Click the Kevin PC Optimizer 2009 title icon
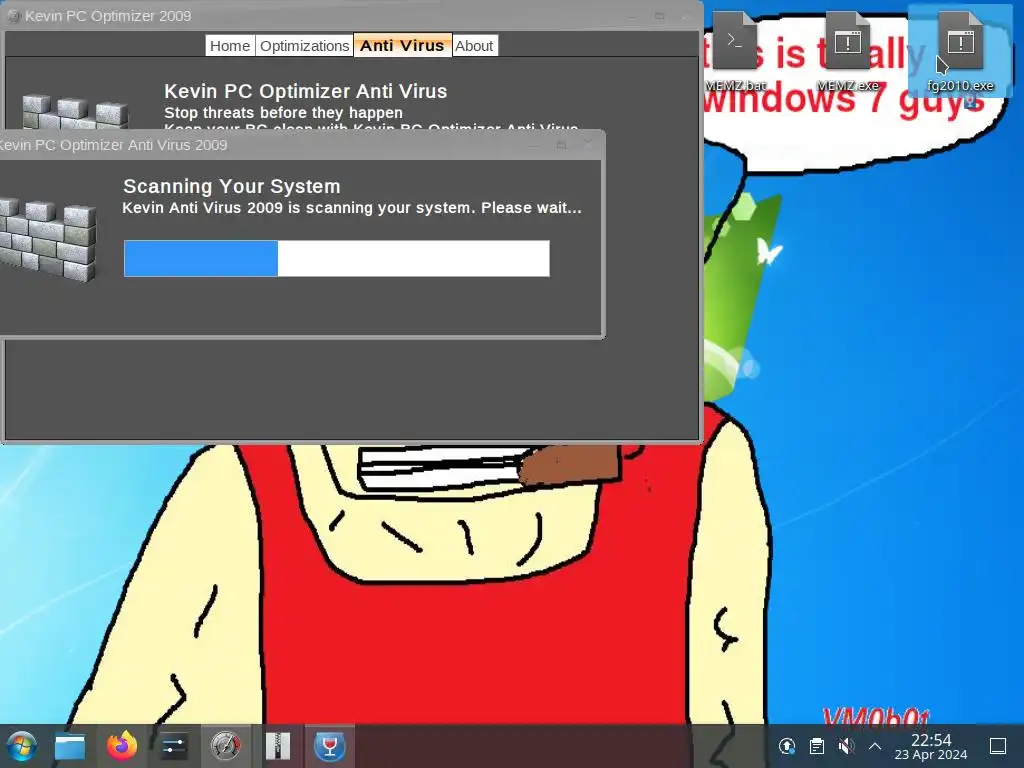 [13, 16]
